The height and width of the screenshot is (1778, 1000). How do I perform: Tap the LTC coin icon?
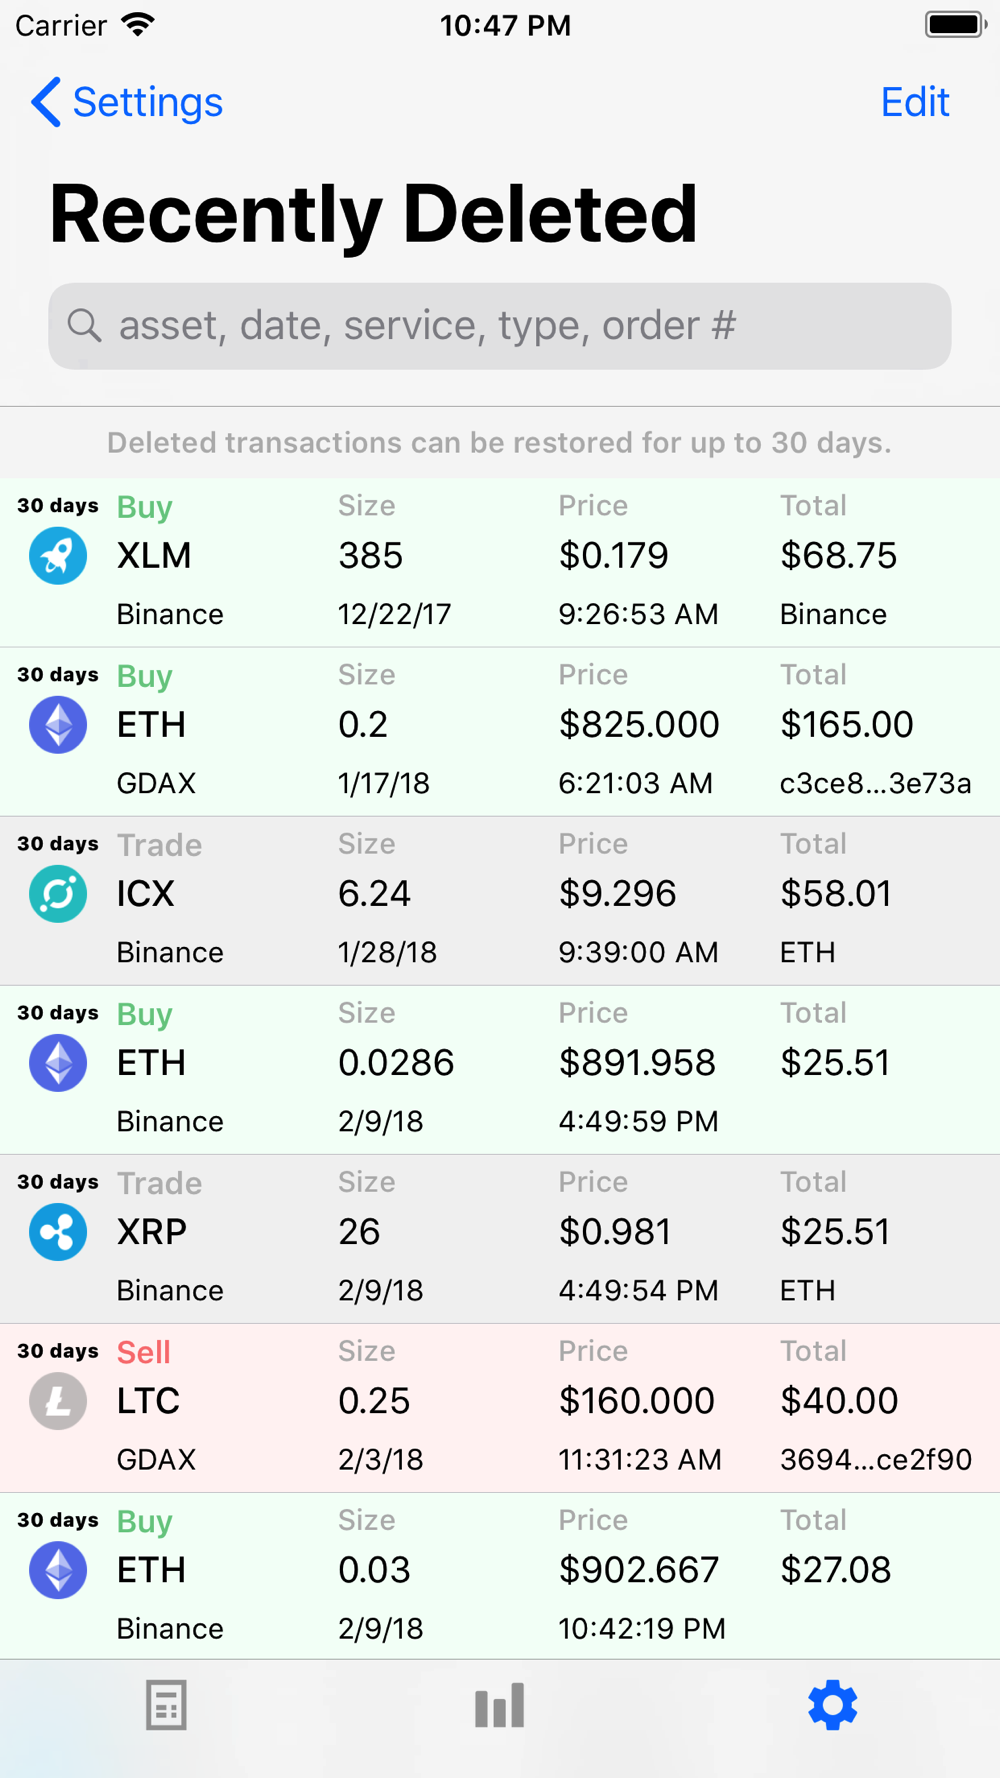[58, 1401]
